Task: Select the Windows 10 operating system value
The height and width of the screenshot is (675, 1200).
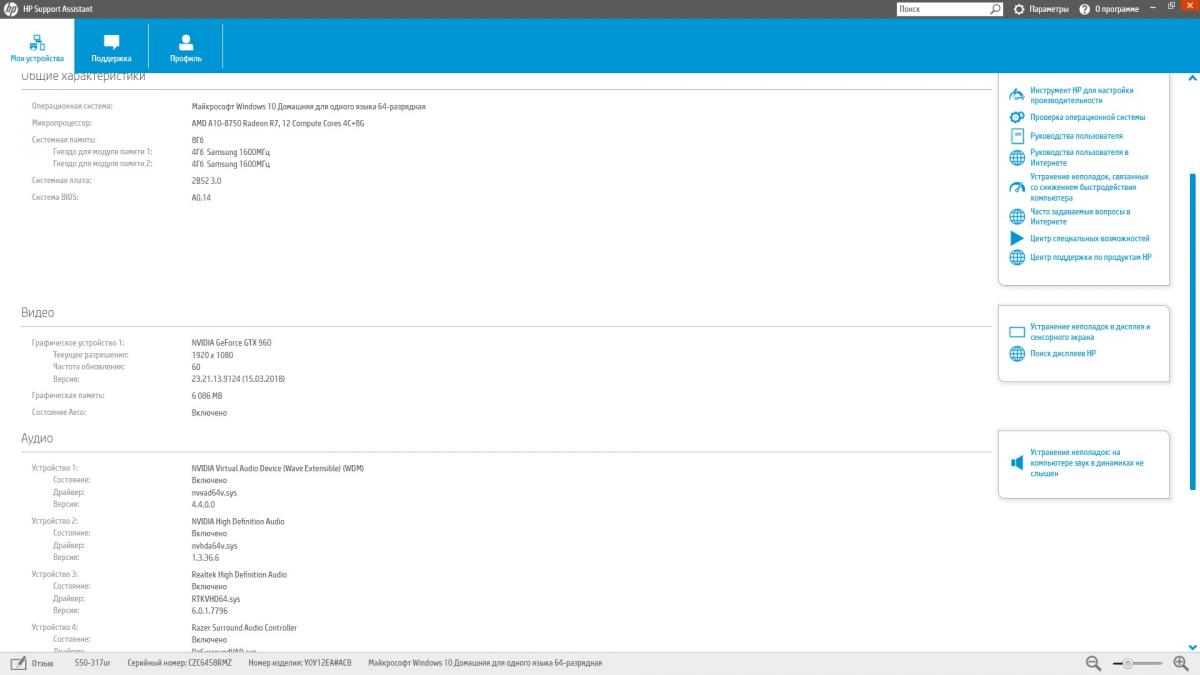Action: pos(309,105)
